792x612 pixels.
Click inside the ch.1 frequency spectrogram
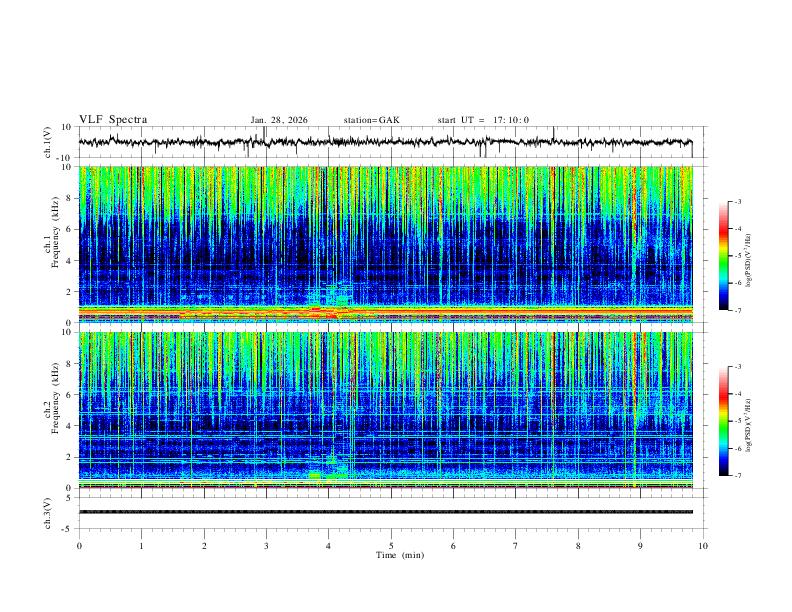pos(385,244)
